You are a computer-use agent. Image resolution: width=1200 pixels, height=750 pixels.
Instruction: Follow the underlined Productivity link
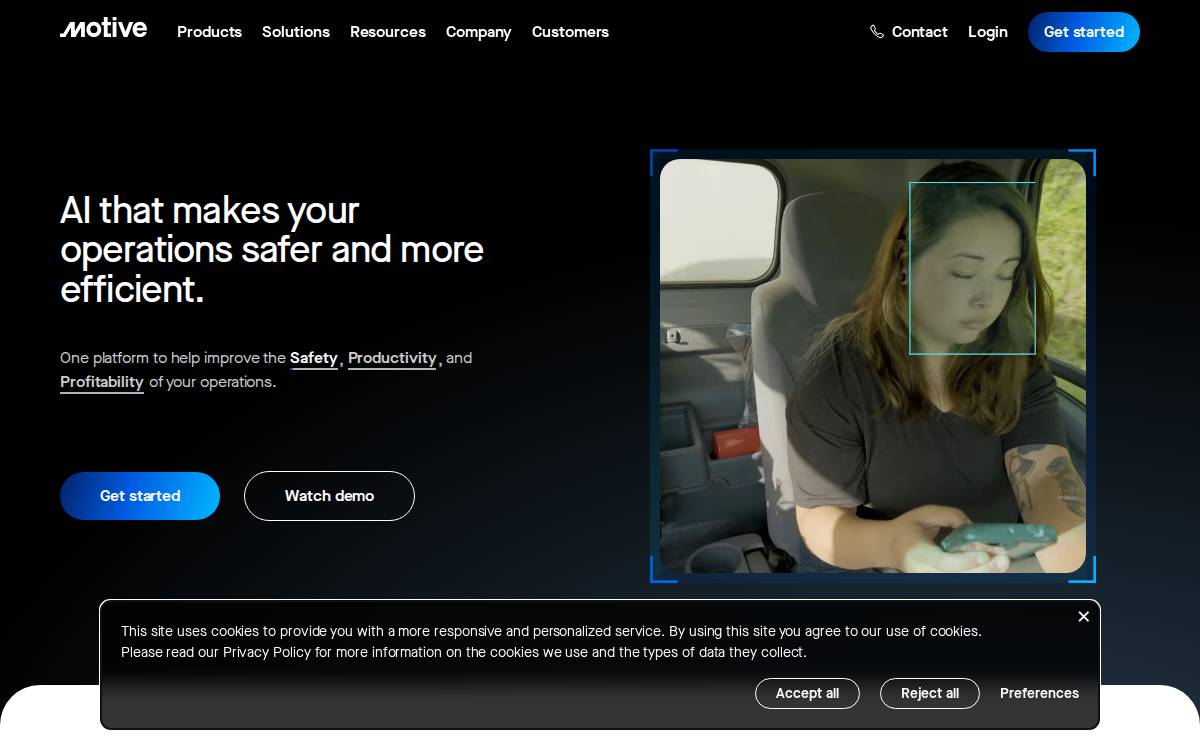392,358
